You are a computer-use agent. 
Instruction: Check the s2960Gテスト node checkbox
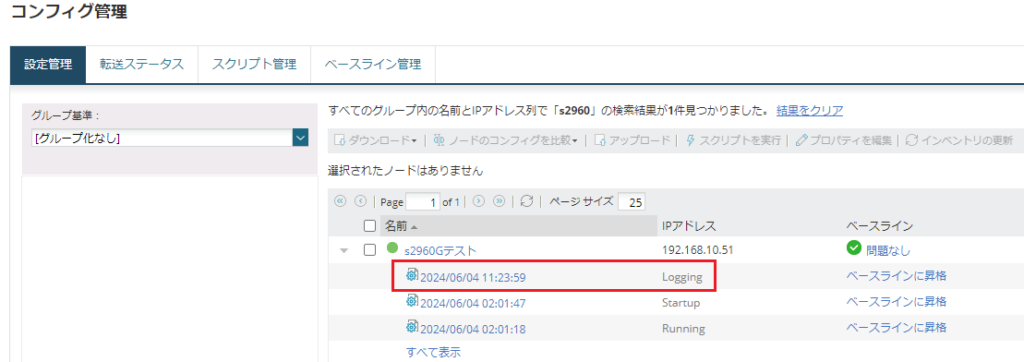pos(370,250)
